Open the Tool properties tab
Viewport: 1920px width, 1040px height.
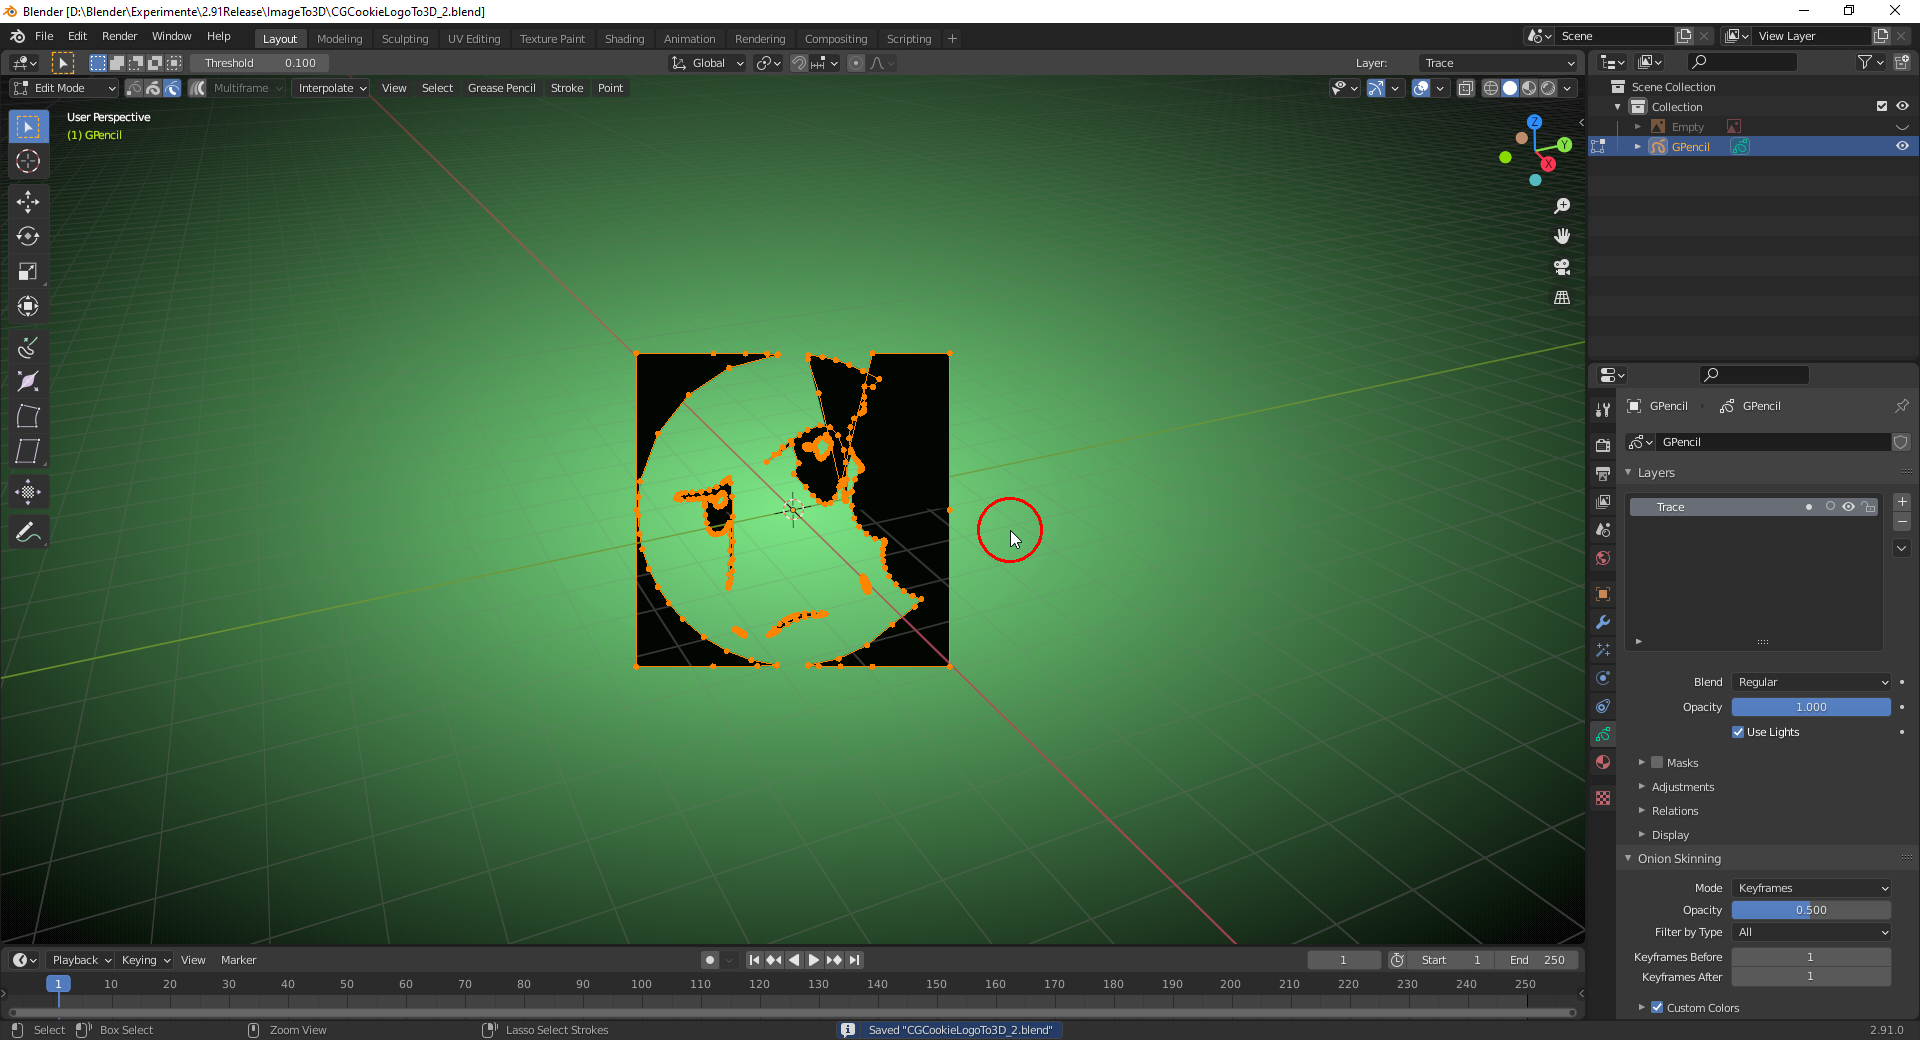[x=1603, y=409]
